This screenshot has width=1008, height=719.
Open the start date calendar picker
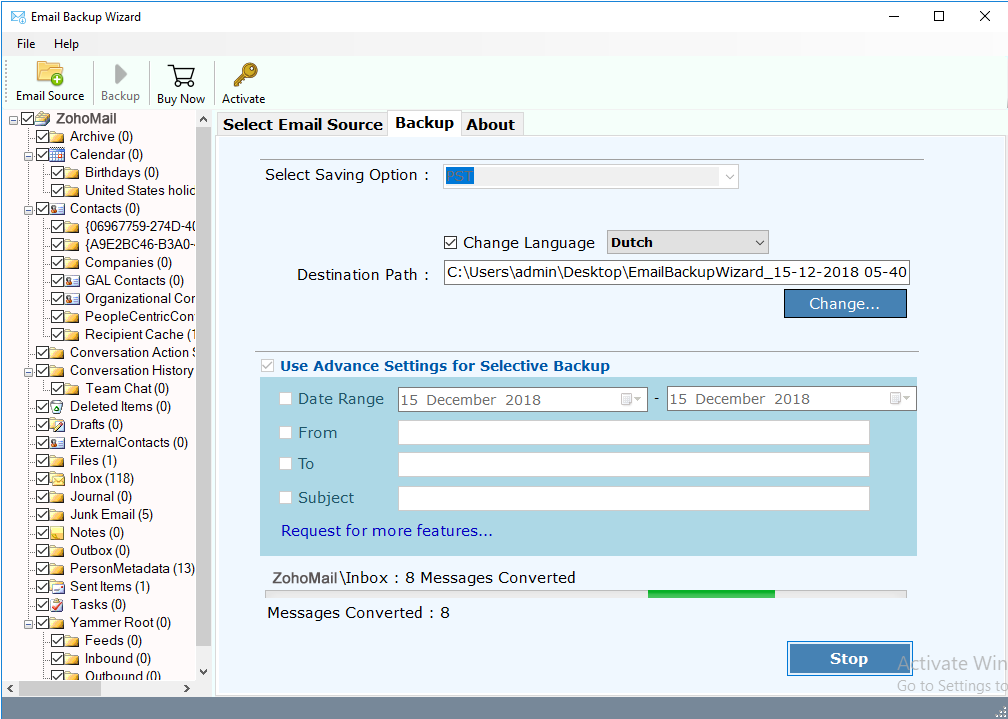pyautogui.click(x=631, y=399)
